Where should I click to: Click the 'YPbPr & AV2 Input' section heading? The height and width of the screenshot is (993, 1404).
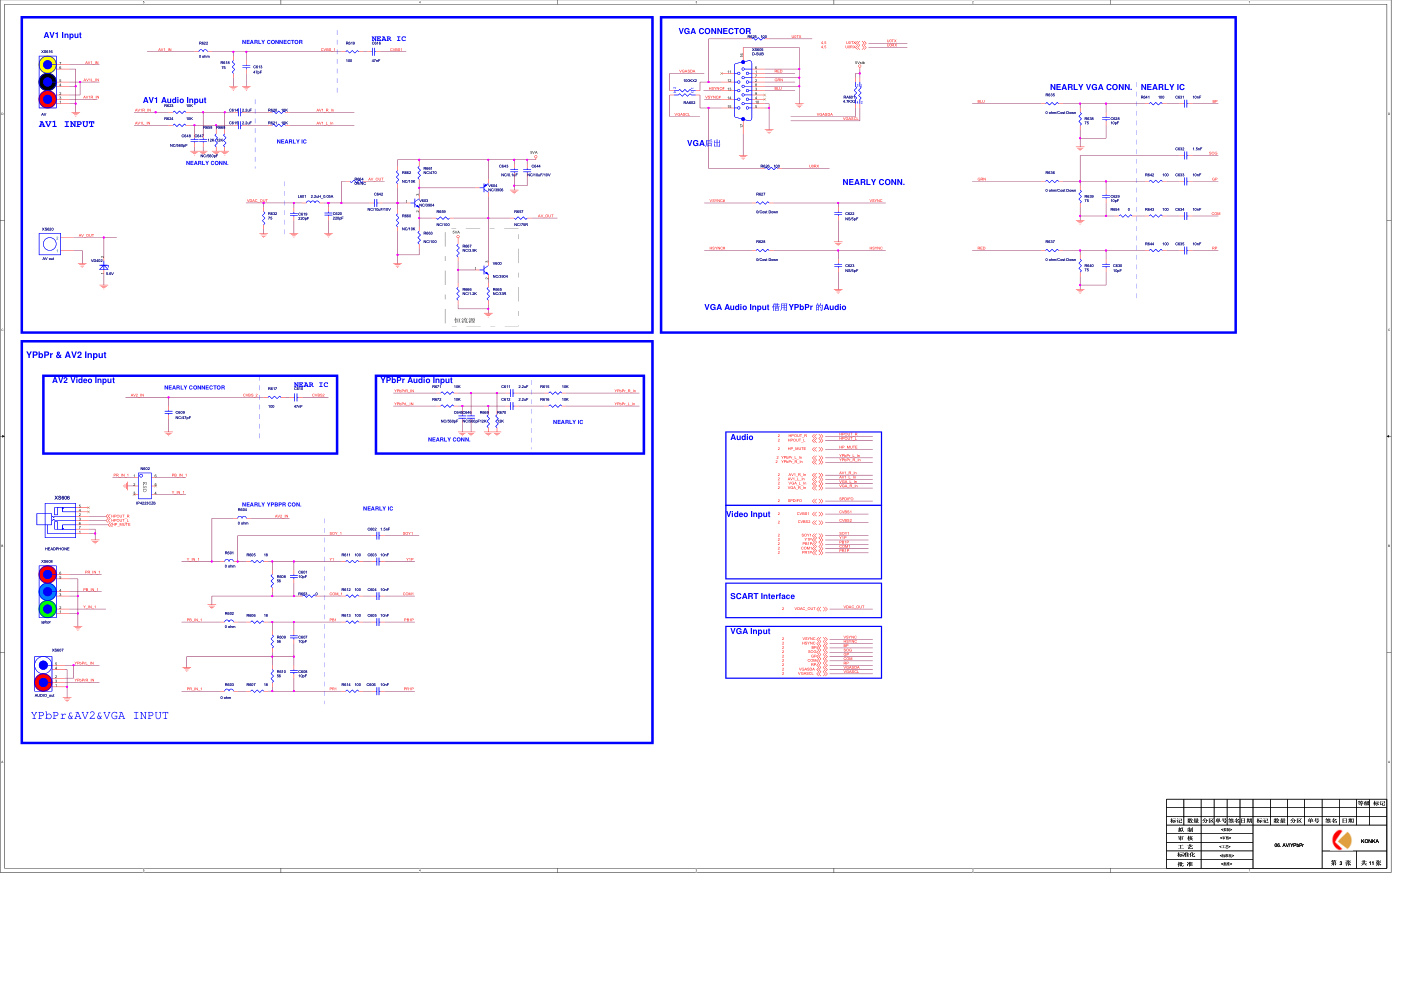coord(66,355)
